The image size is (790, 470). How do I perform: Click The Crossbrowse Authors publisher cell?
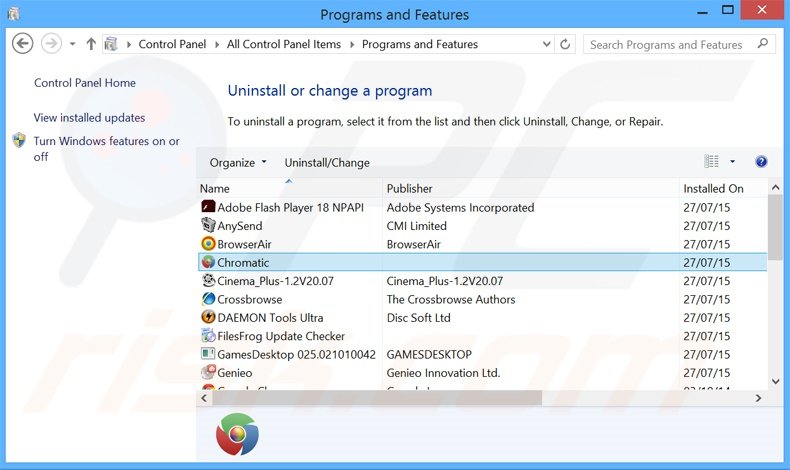point(451,299)
